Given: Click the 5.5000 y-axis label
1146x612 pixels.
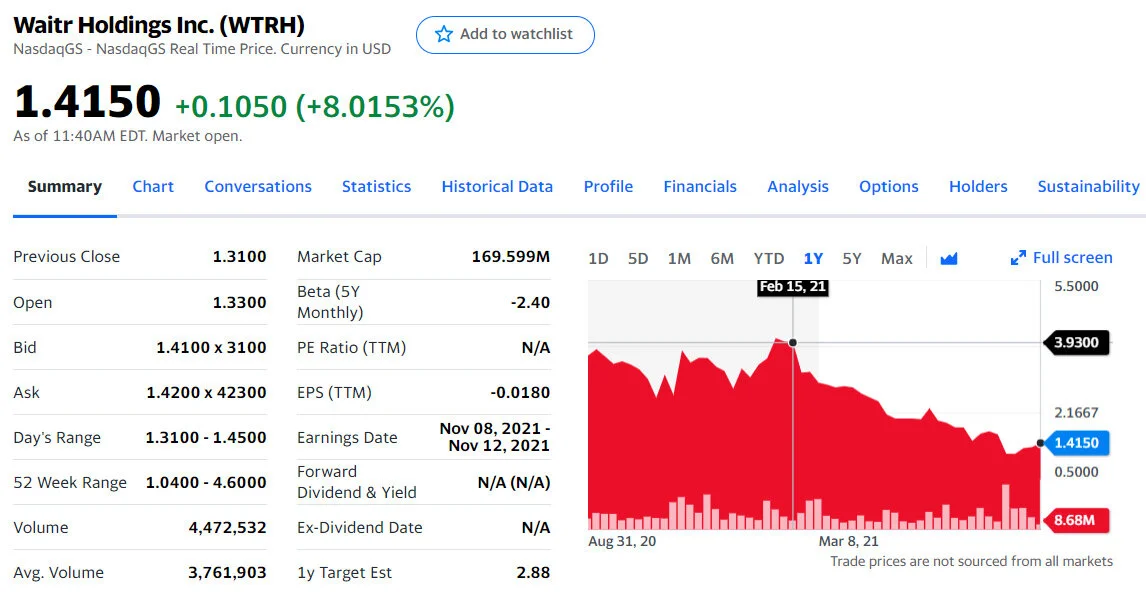Looking at the screenshot, I should click(x=1076, y=286).
